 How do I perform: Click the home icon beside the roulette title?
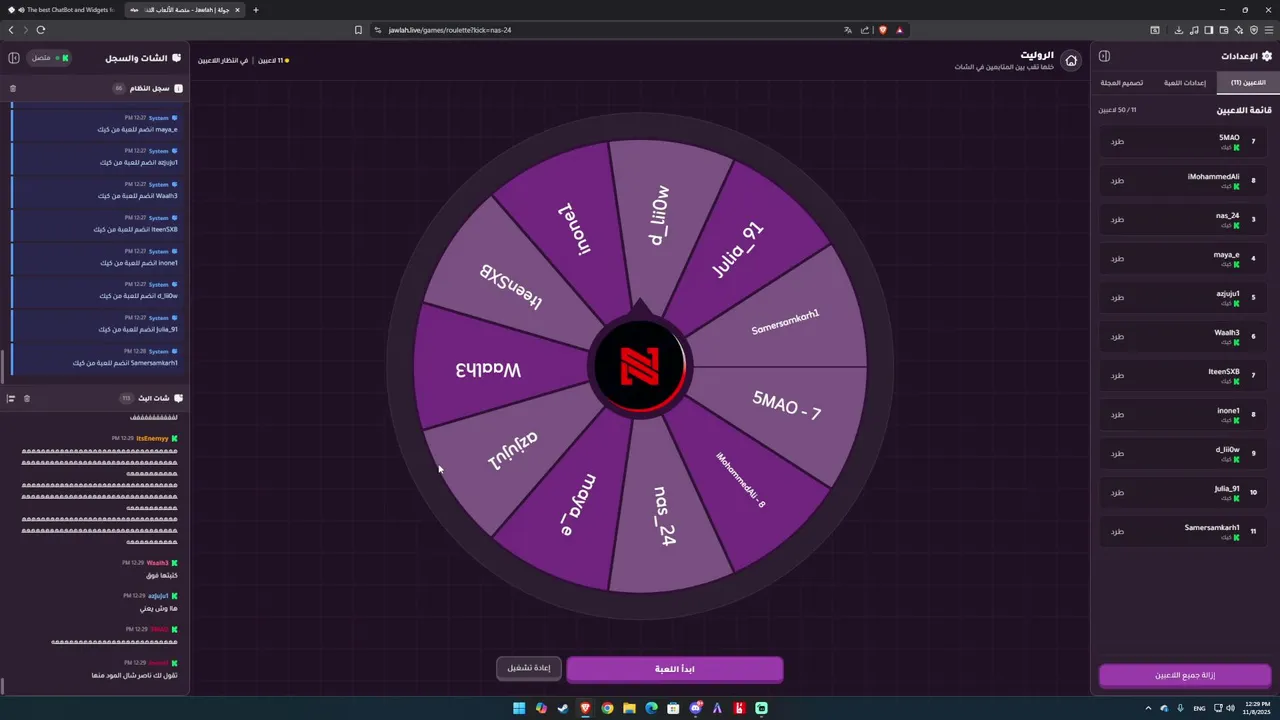pyautogui.click(x=1071, y=61)
